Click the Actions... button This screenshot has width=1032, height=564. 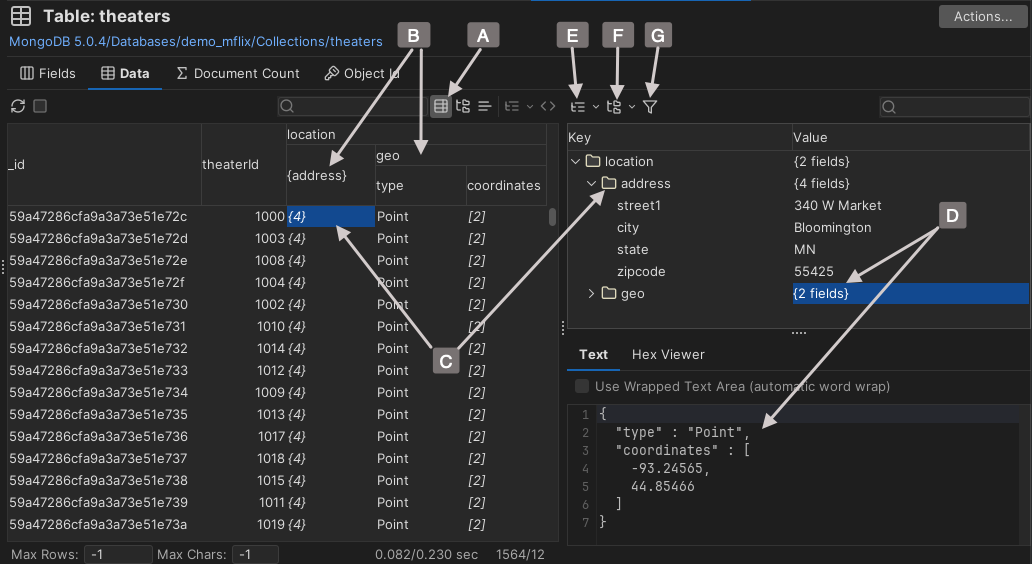pos(983,16)
